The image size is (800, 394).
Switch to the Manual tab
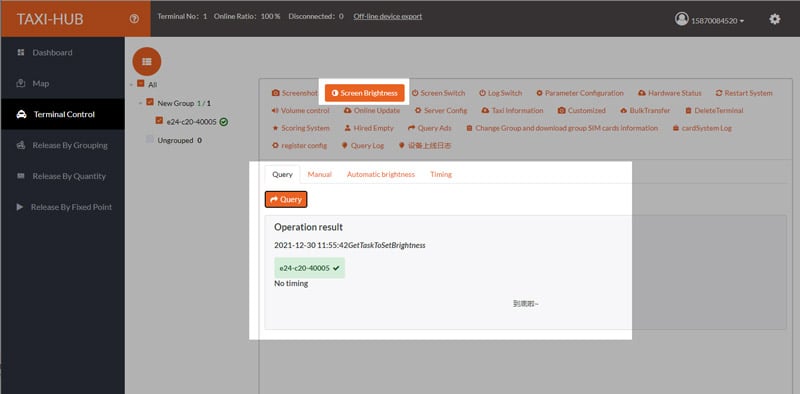tap(319, 175)
